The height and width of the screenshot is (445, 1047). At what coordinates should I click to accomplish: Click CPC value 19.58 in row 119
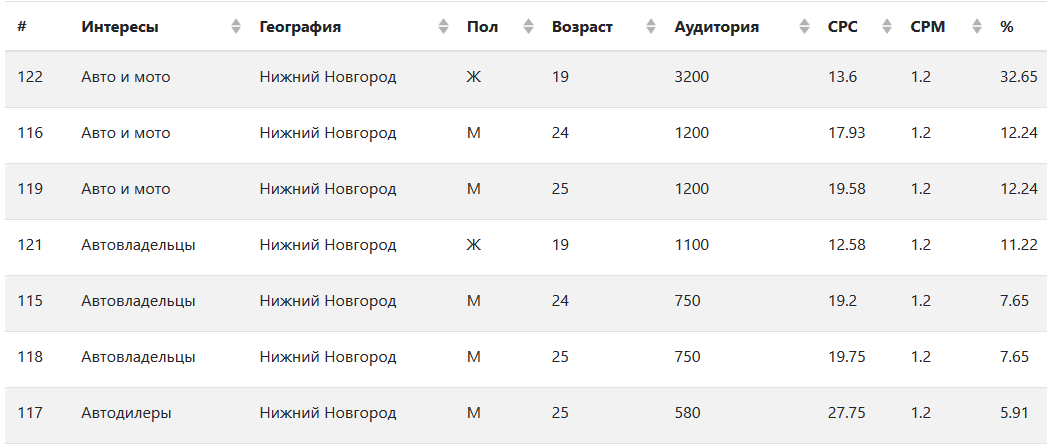point(847,189)
